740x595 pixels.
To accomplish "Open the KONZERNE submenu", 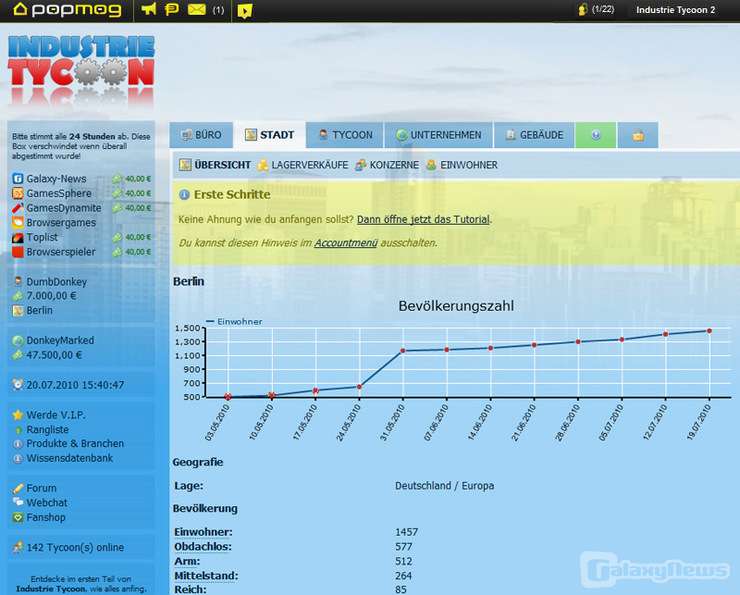I will pyautogui.click(x=387, y=165).
